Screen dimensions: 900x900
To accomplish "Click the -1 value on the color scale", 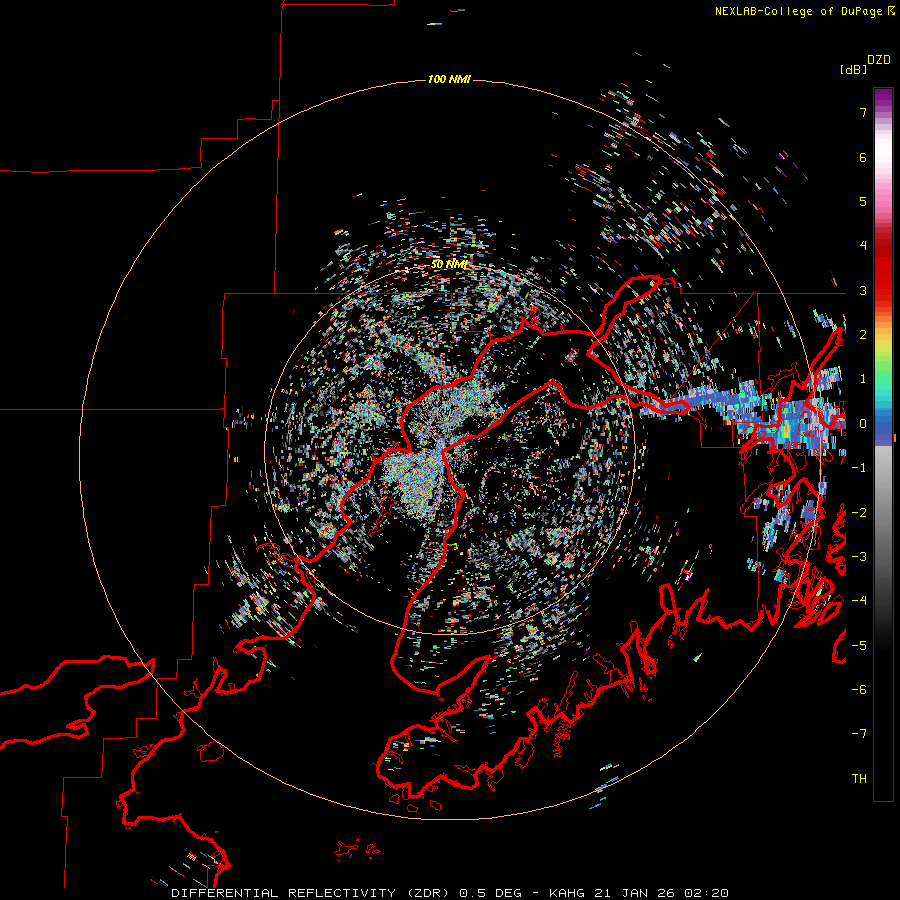I will tap(859, 468).
